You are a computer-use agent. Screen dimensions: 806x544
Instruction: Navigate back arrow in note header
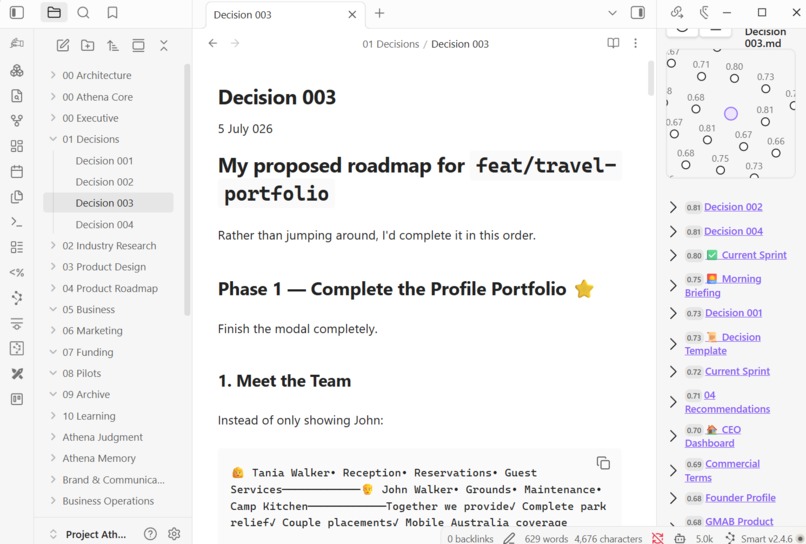(213, 43)
